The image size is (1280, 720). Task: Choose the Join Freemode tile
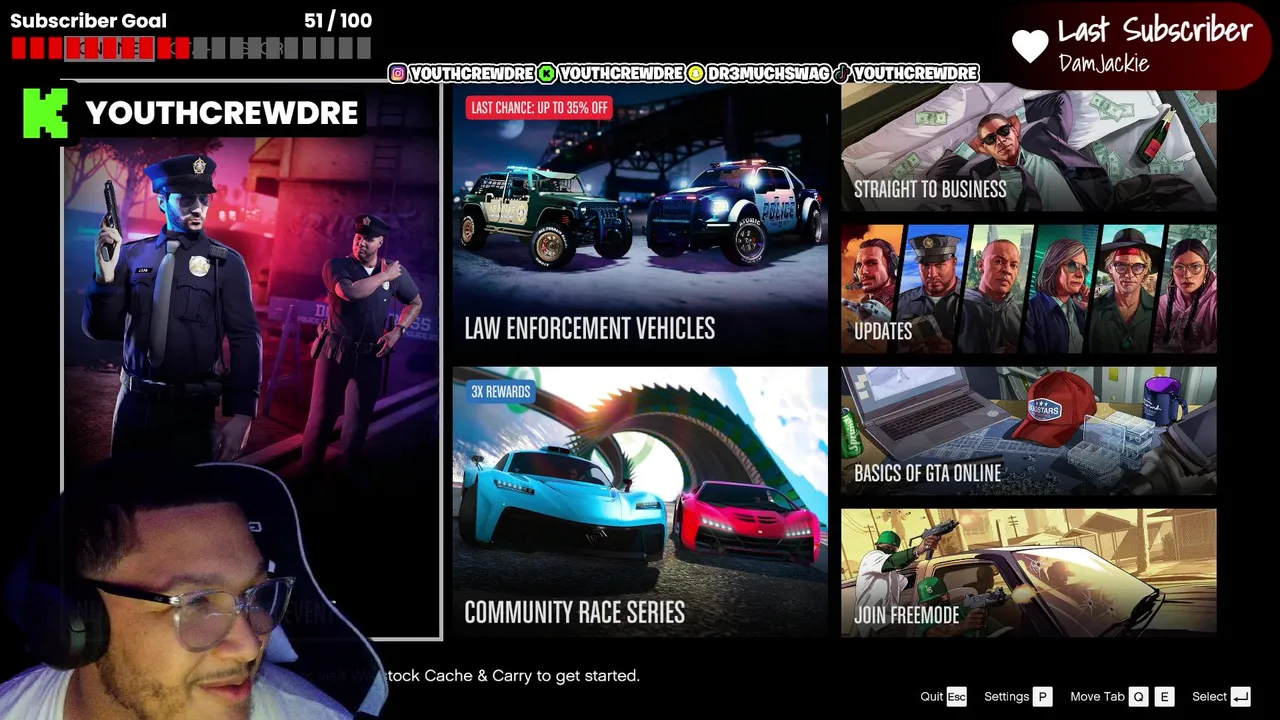pos(1029,573)
